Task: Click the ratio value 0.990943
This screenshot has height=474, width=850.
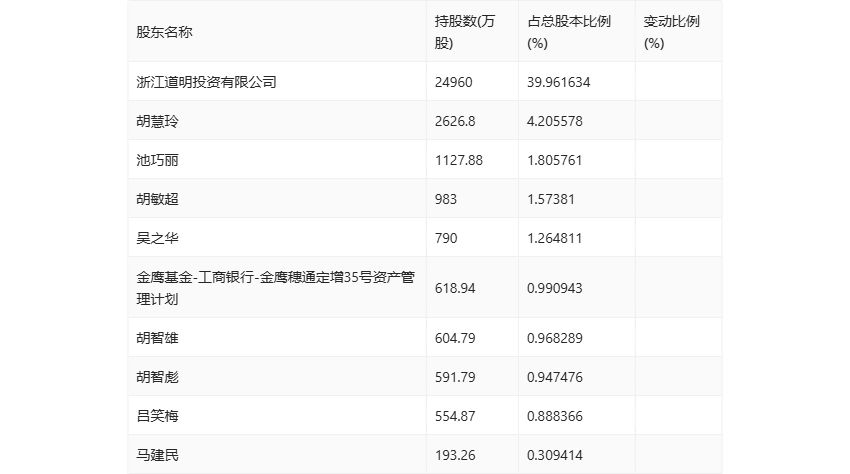Action: coord(555,288)
